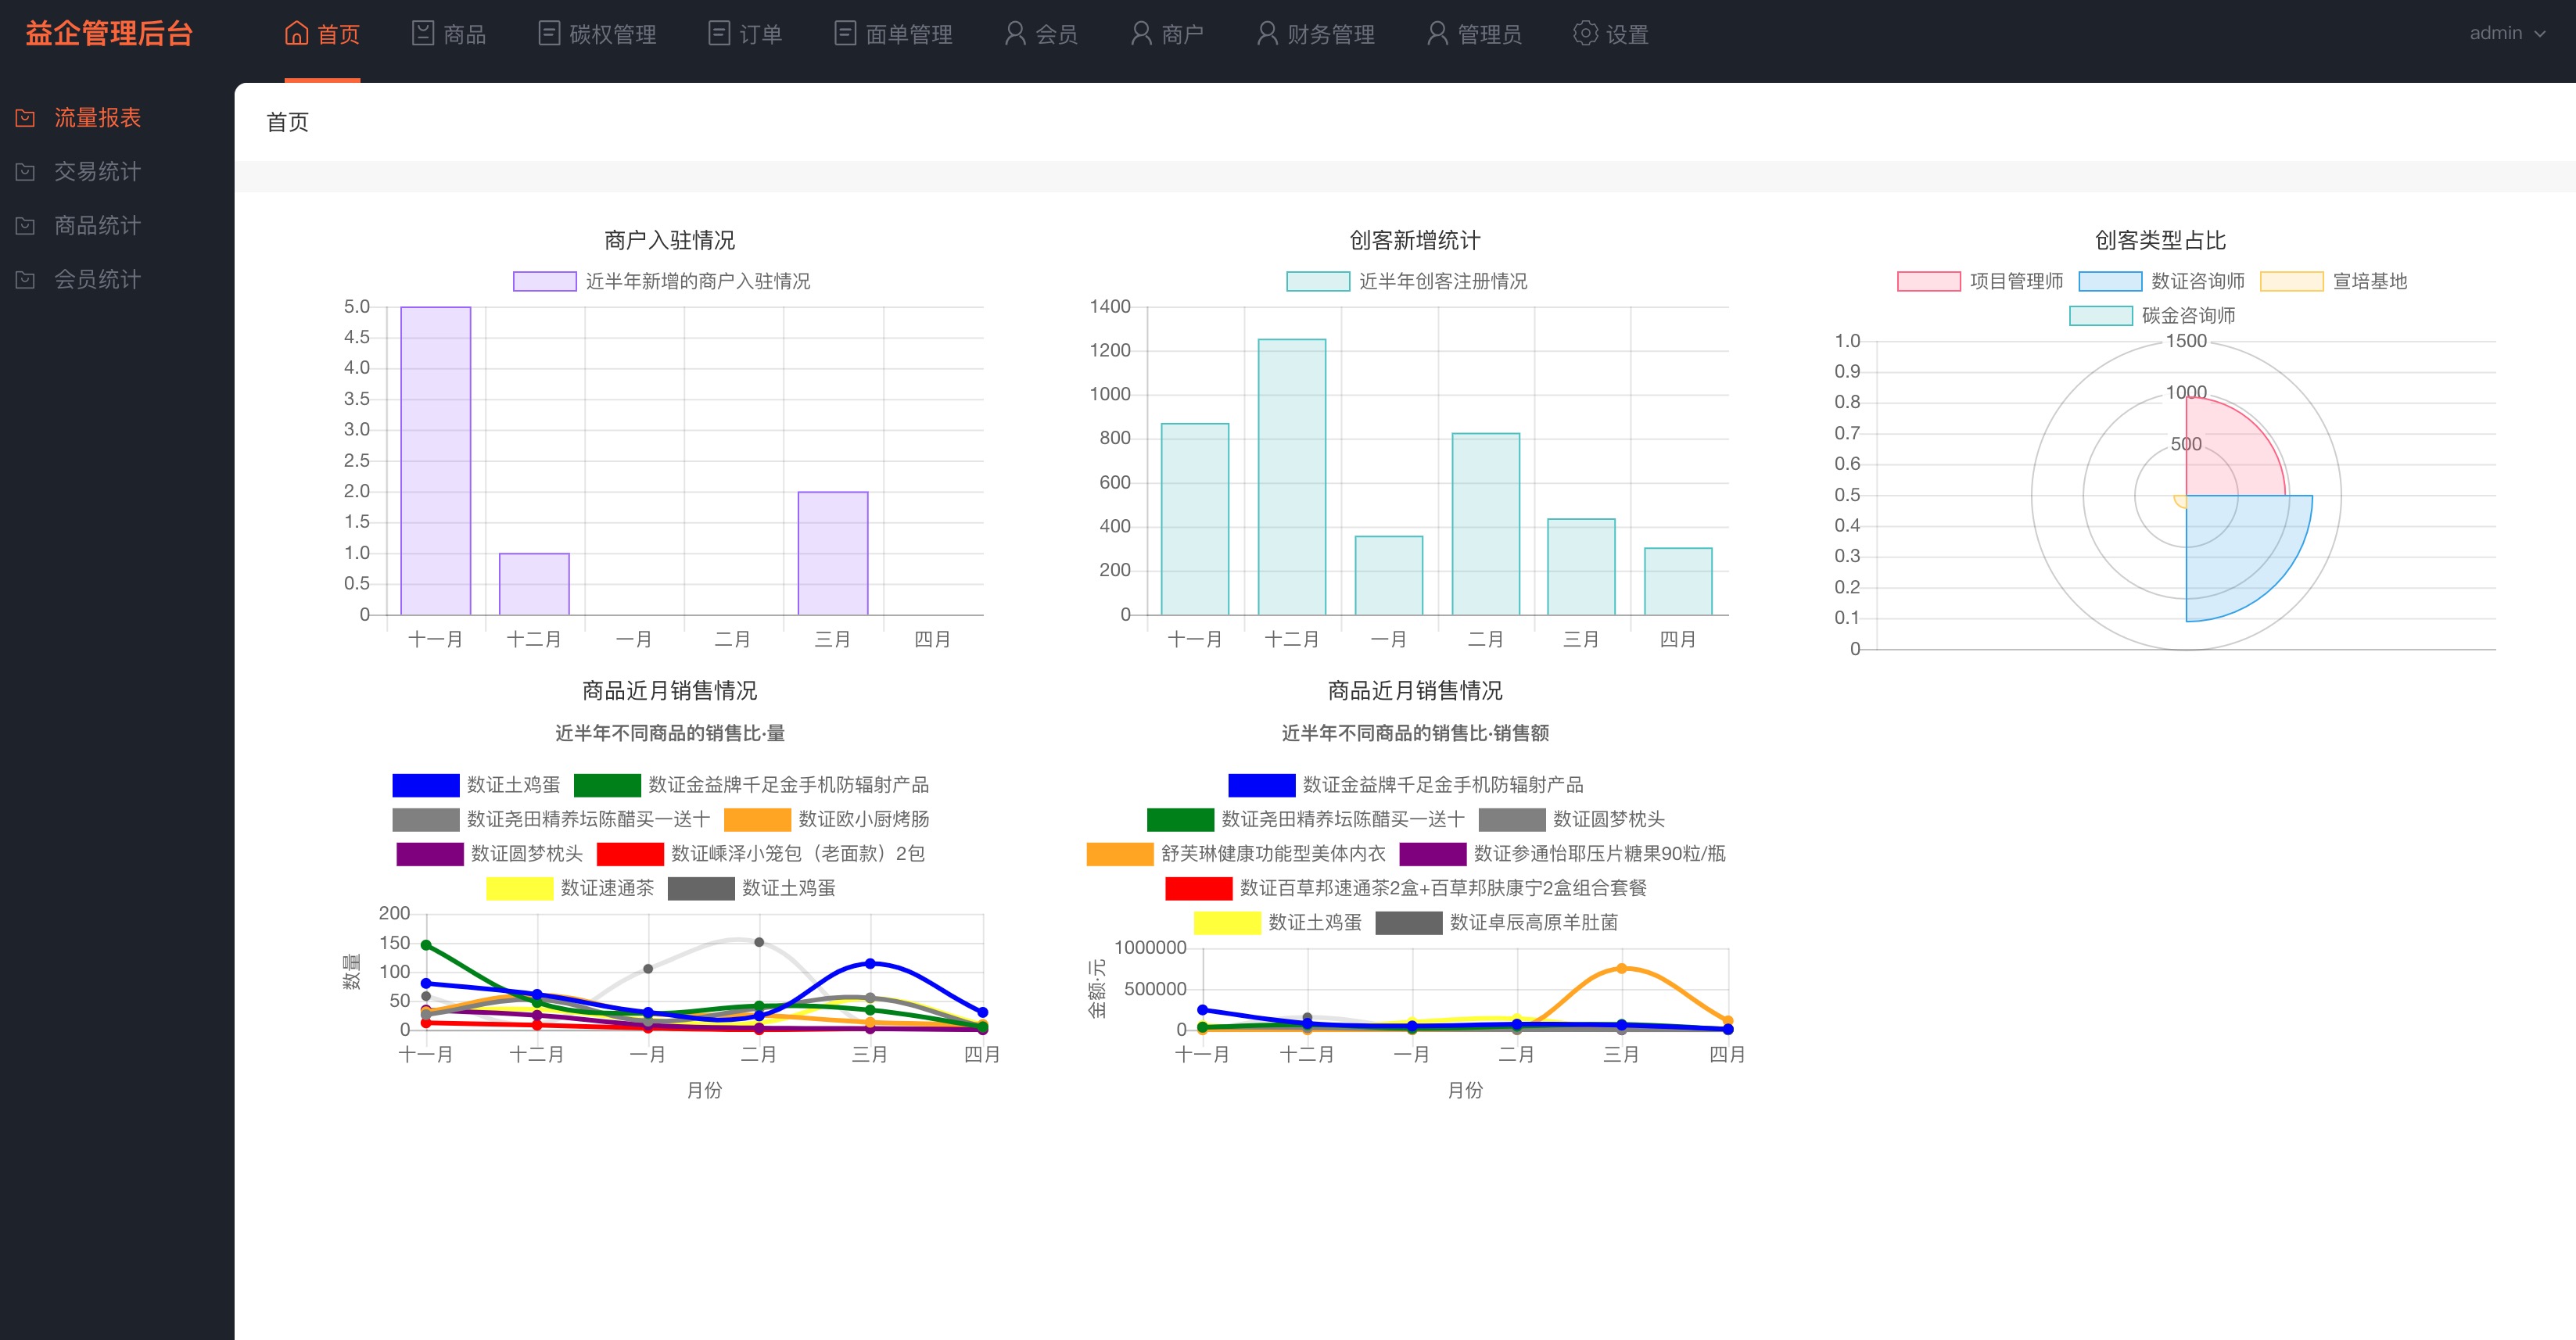Go to 商品统计 in sidebar
The height and width of the screenshot is (1340, 2576).
97,226
